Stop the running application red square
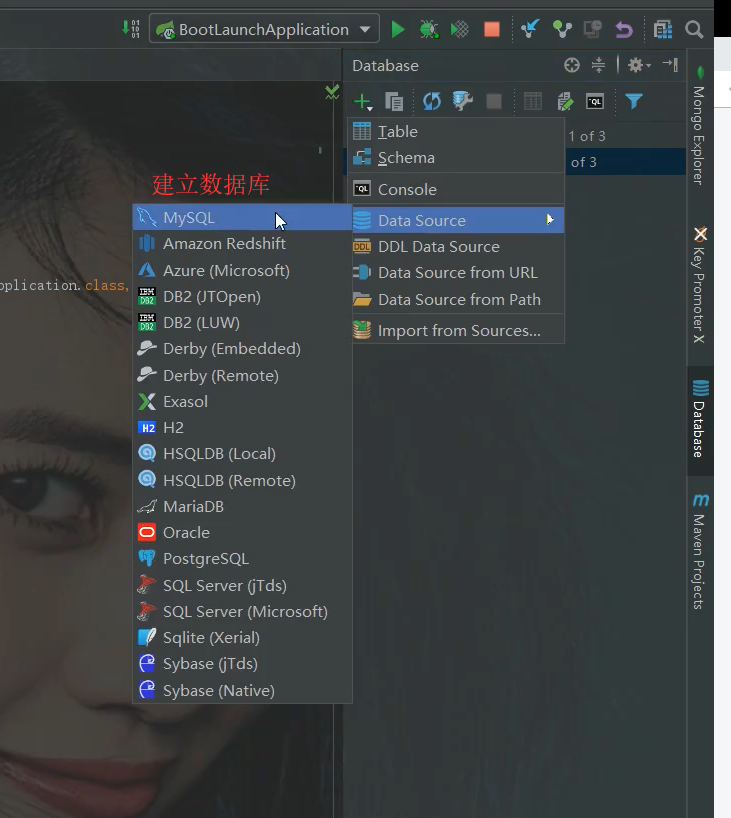This screenshot has width=731, height=818. coord(492,29)
